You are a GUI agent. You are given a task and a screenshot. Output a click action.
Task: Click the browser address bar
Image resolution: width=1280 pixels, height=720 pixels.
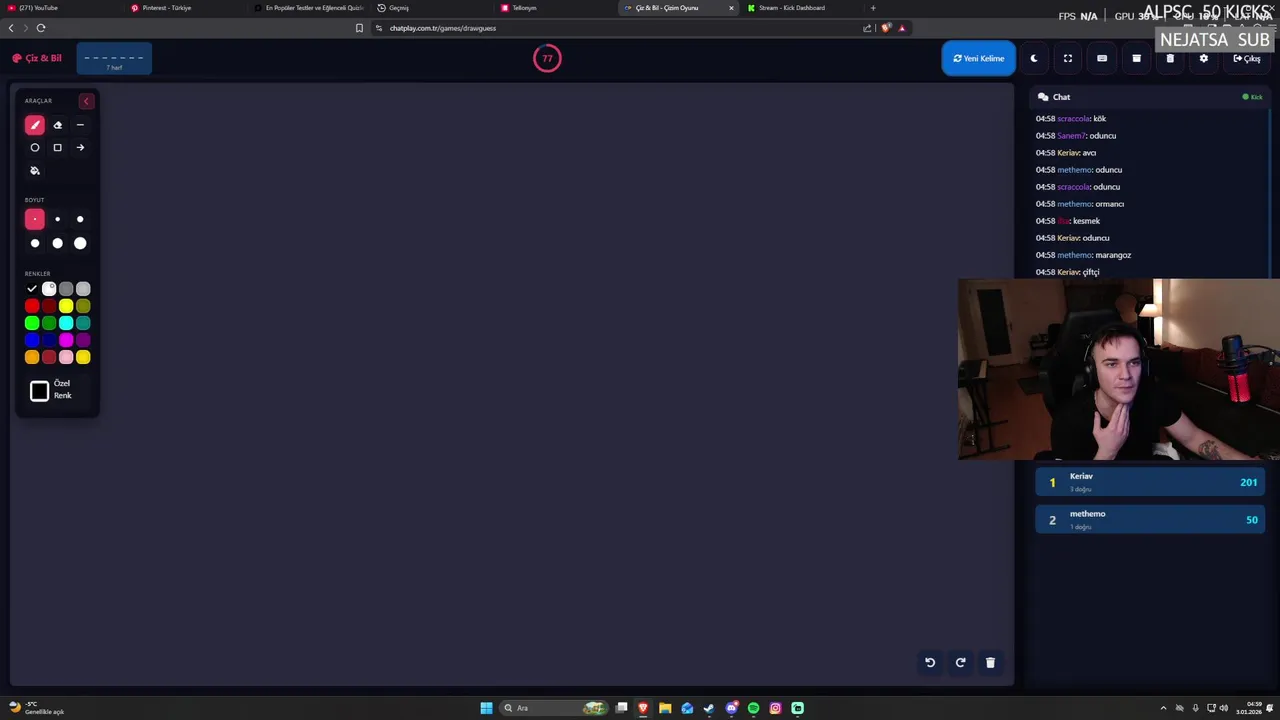tap(620, 28)
